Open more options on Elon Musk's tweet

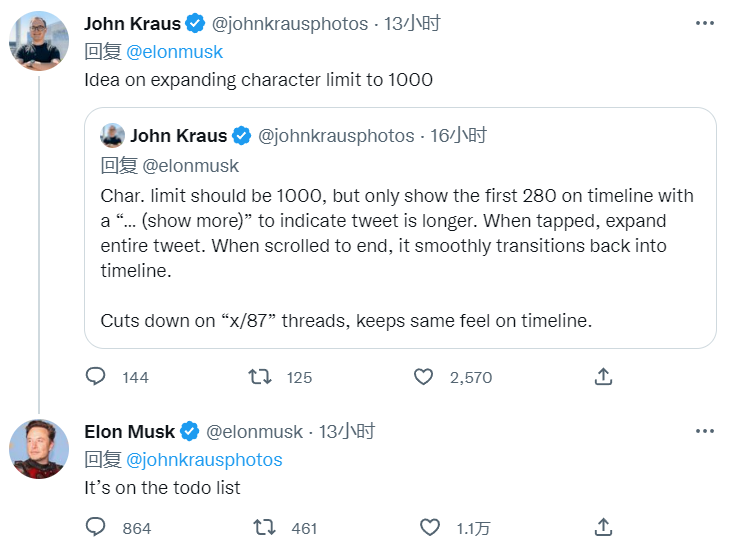point(704,431)
